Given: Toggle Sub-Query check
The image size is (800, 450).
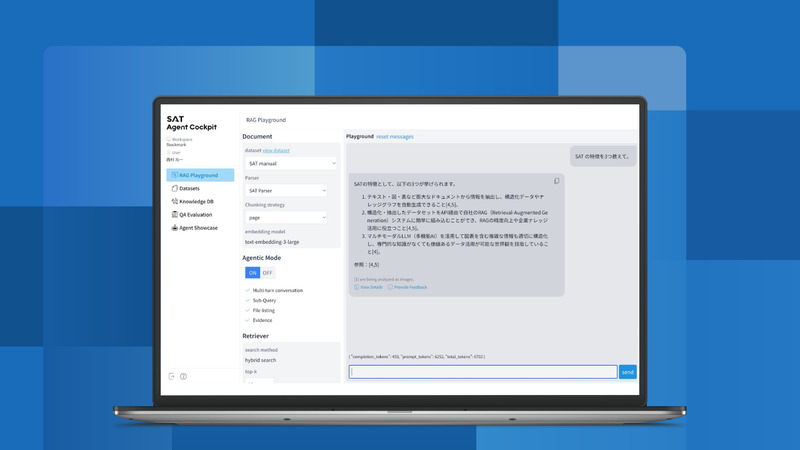Looking at the screenshot, I should pos(247,301).
